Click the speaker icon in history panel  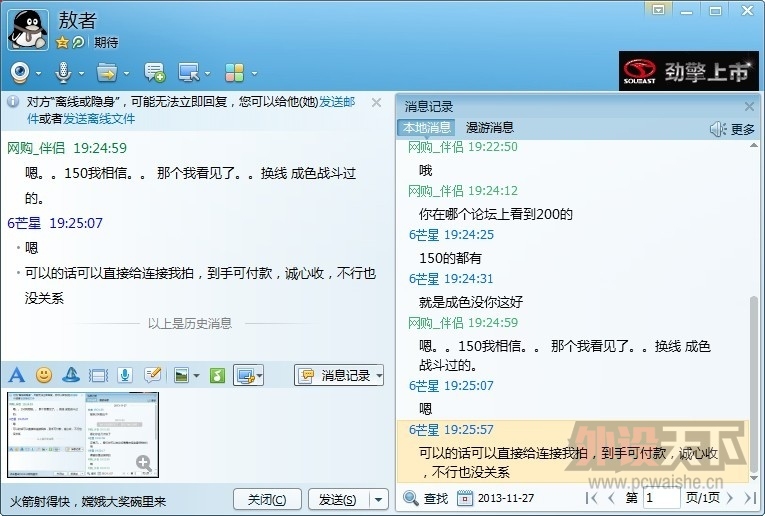coord(718,129)
